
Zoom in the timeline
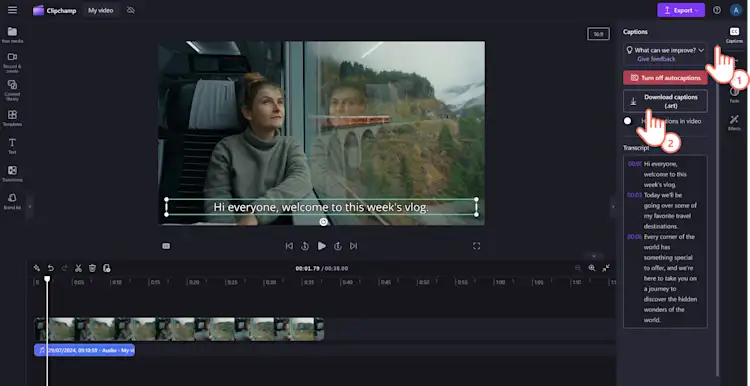[x=592, y=268]
